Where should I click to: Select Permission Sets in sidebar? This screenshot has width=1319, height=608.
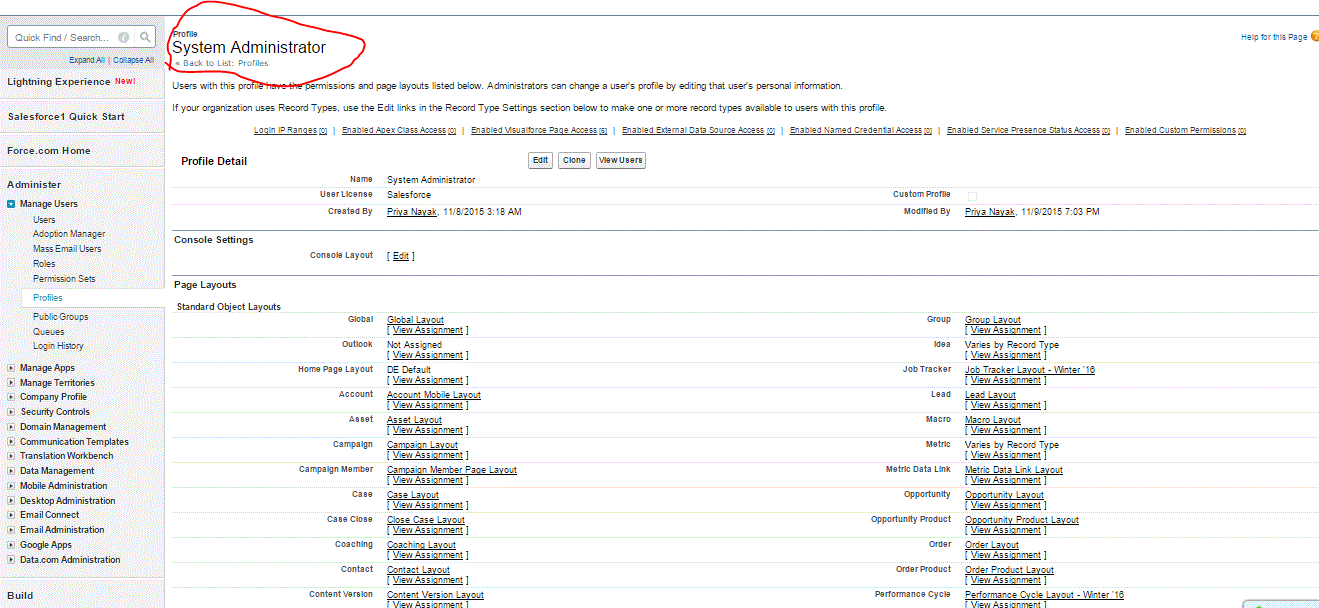64,279
